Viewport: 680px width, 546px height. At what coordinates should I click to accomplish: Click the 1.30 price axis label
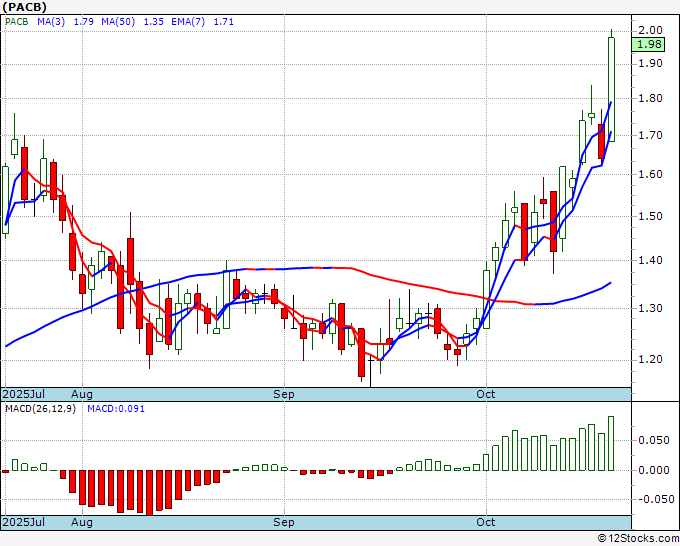[651, 308]
